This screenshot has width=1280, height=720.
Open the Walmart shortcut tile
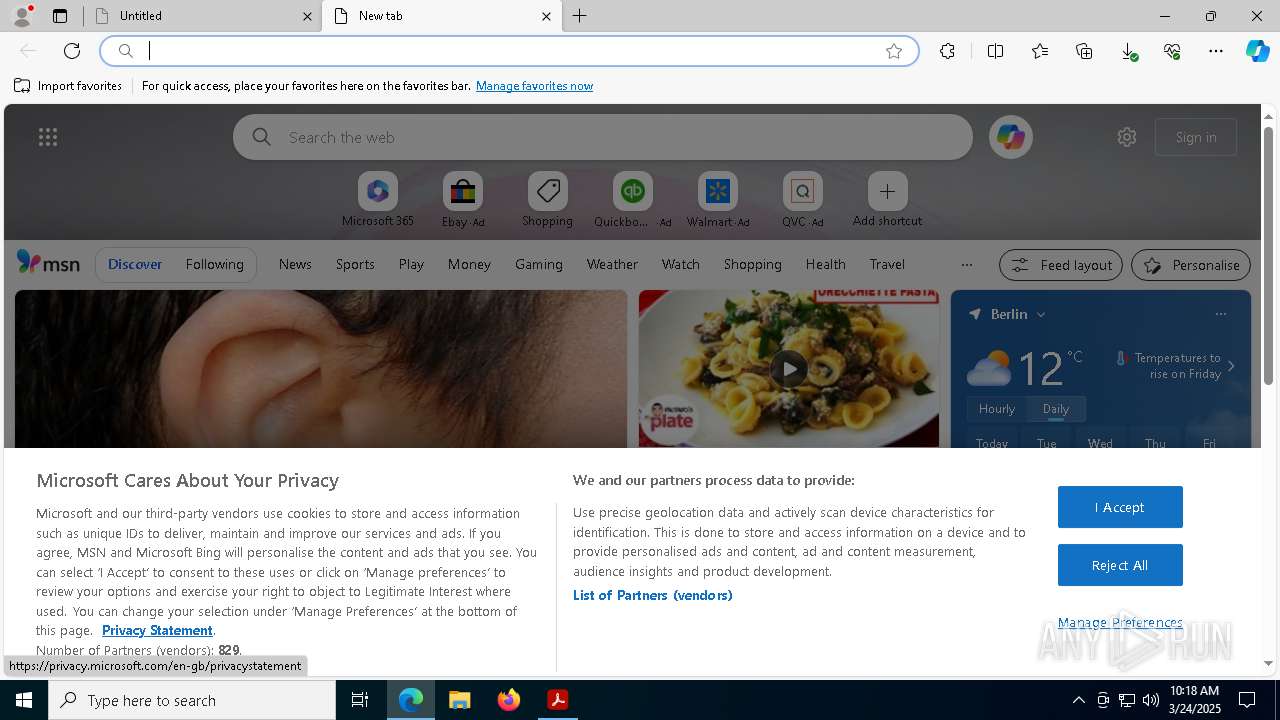tap(717, 200)
